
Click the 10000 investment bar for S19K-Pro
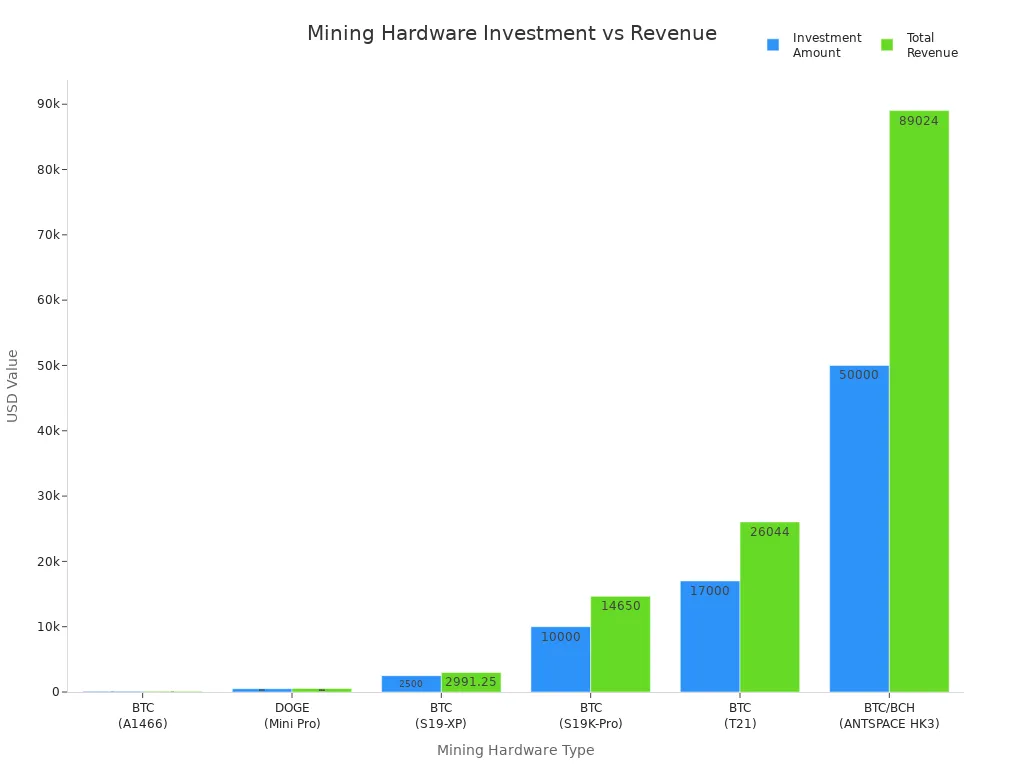point(560,660)
